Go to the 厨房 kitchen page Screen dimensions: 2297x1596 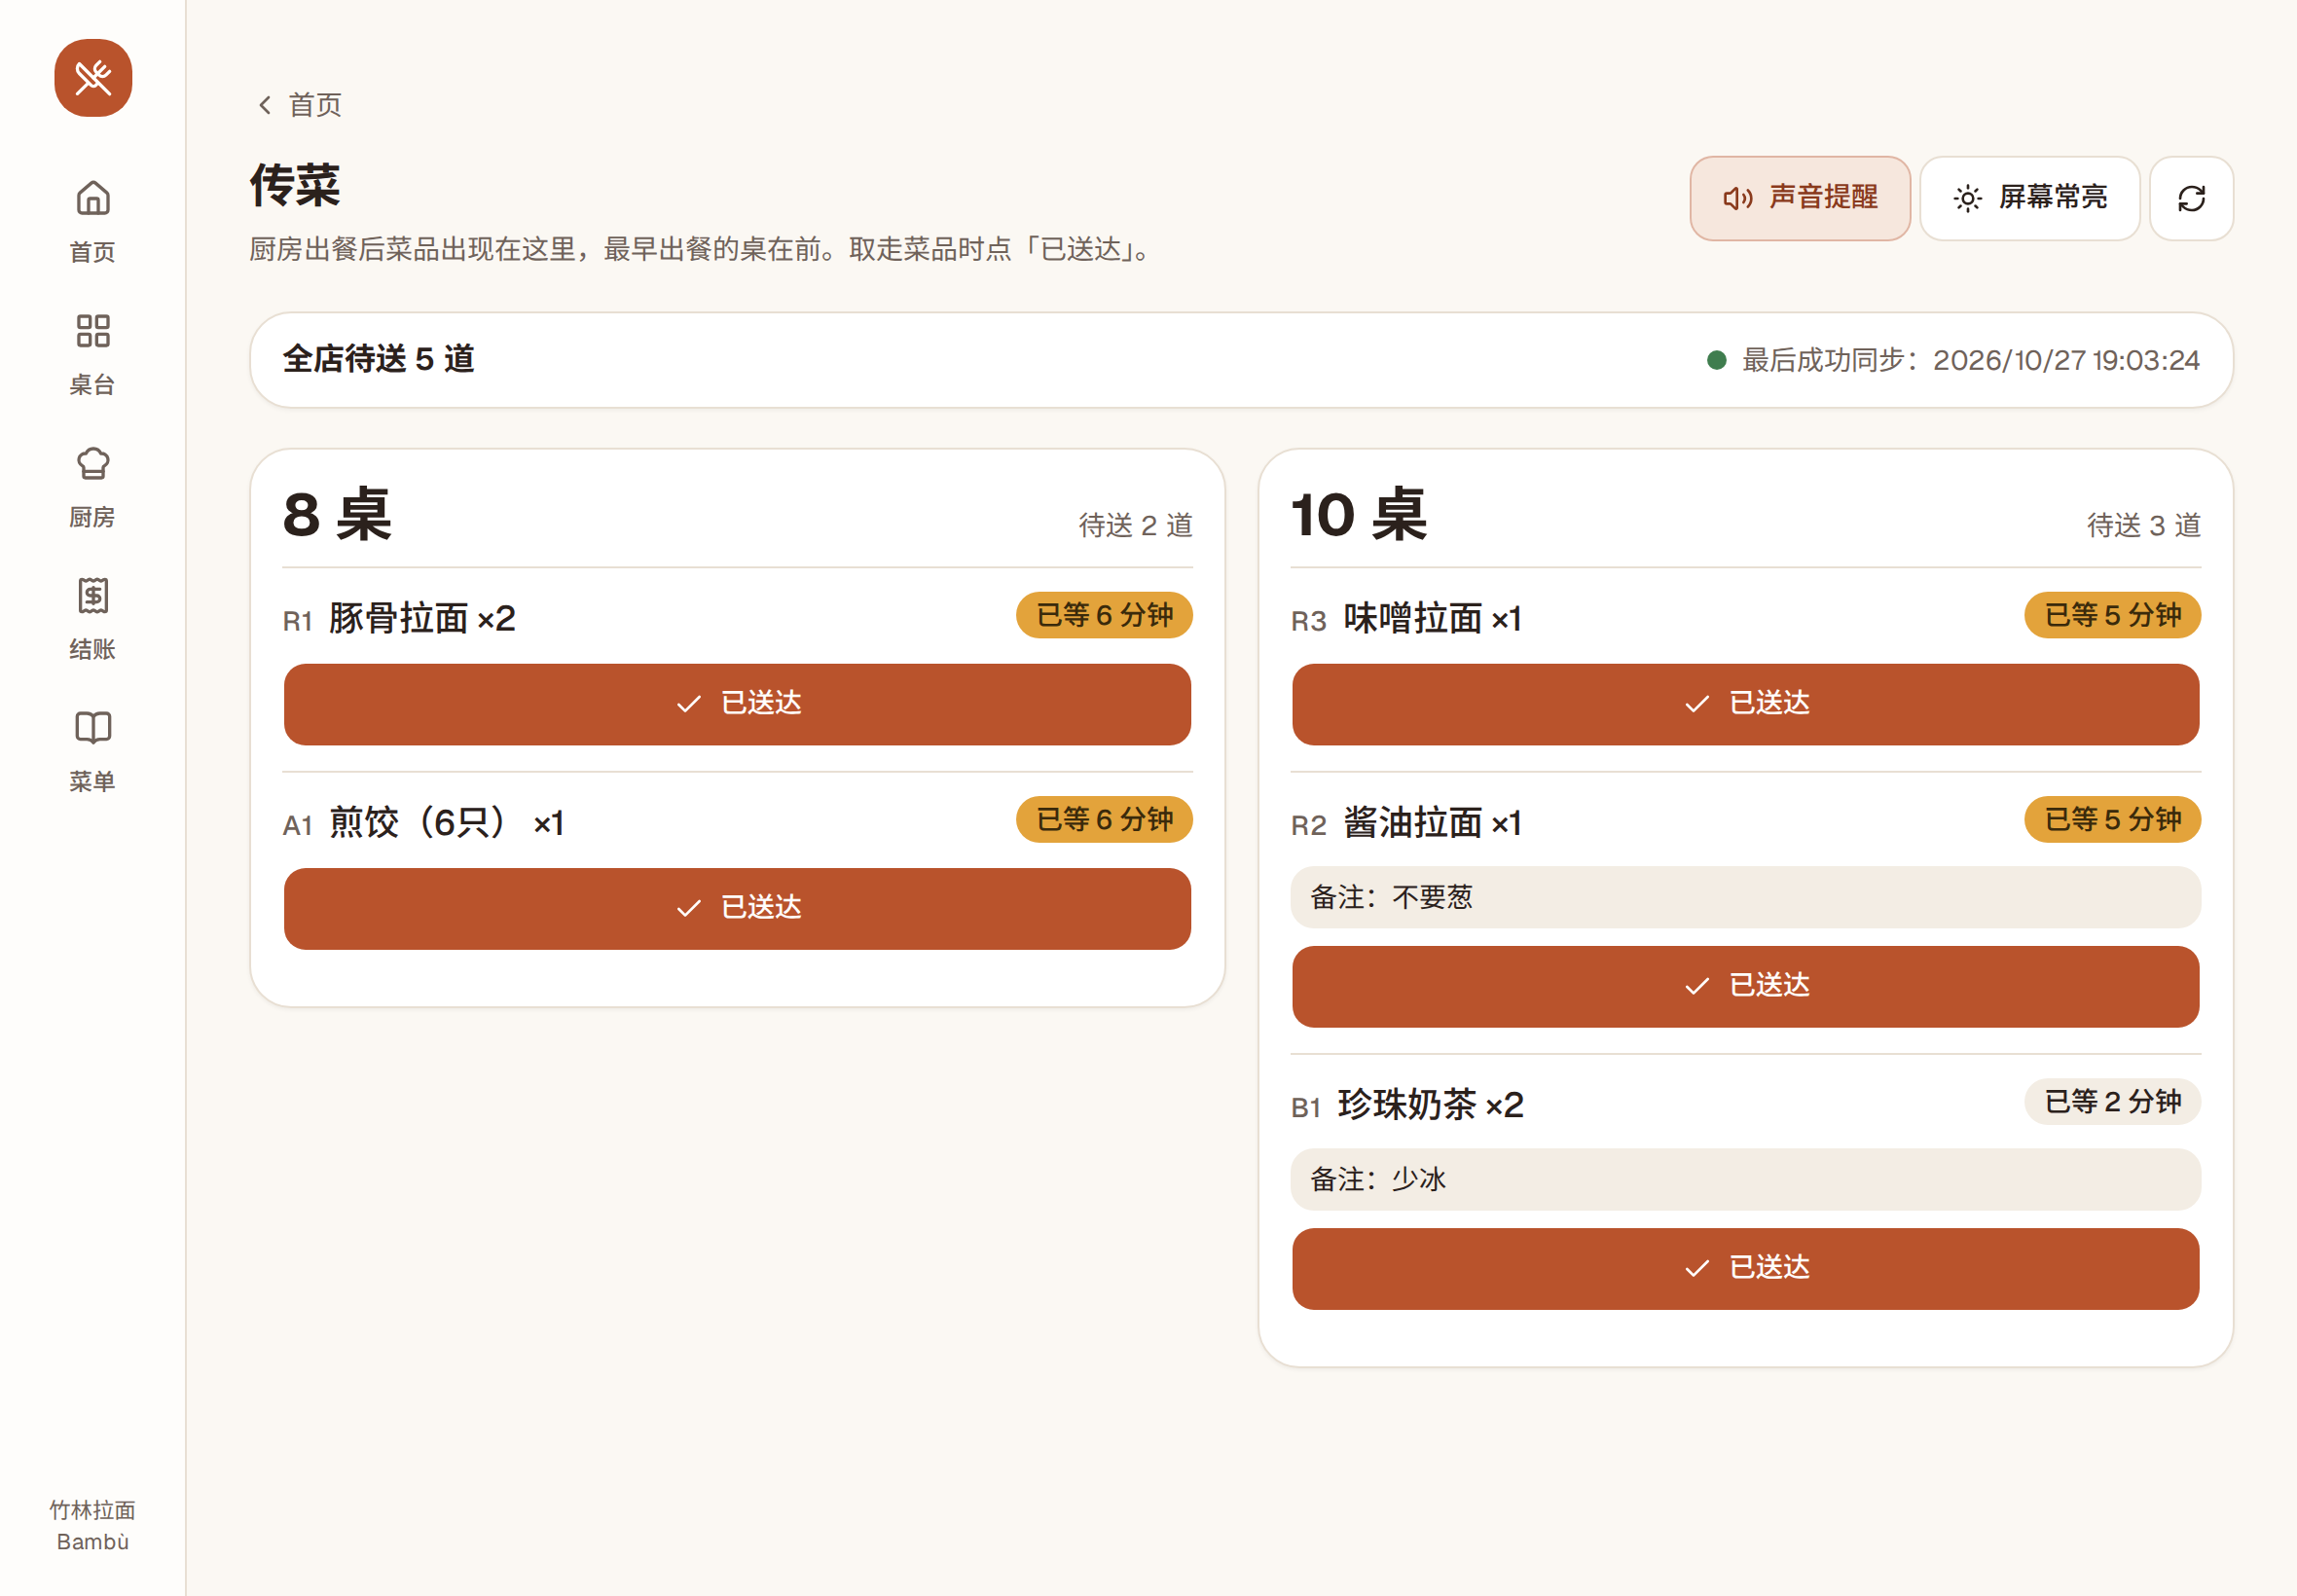(x=93, y=487)
